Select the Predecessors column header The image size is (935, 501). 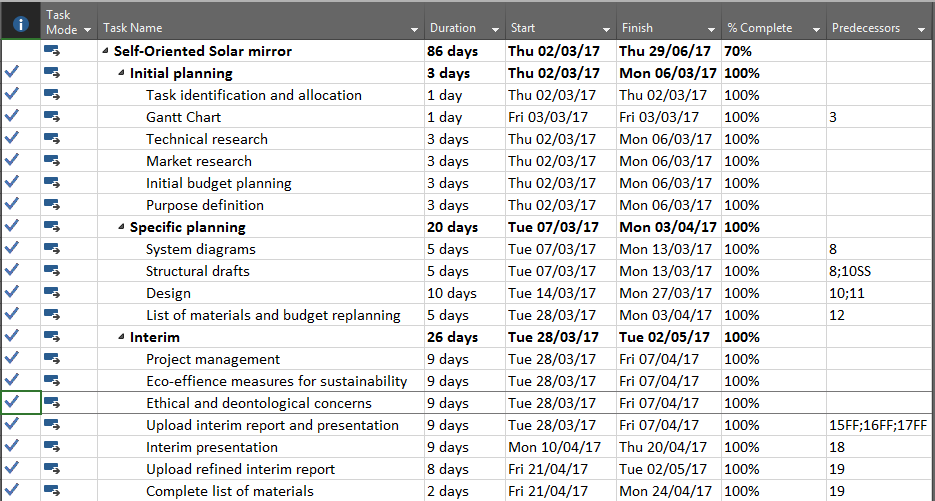click(866, 28)
